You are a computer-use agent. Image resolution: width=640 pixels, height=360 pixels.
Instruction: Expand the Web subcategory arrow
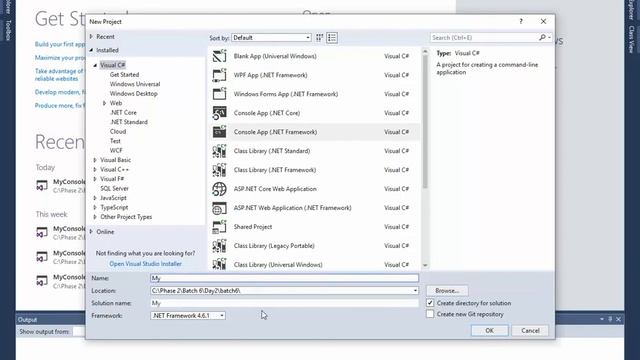(104, 103)
